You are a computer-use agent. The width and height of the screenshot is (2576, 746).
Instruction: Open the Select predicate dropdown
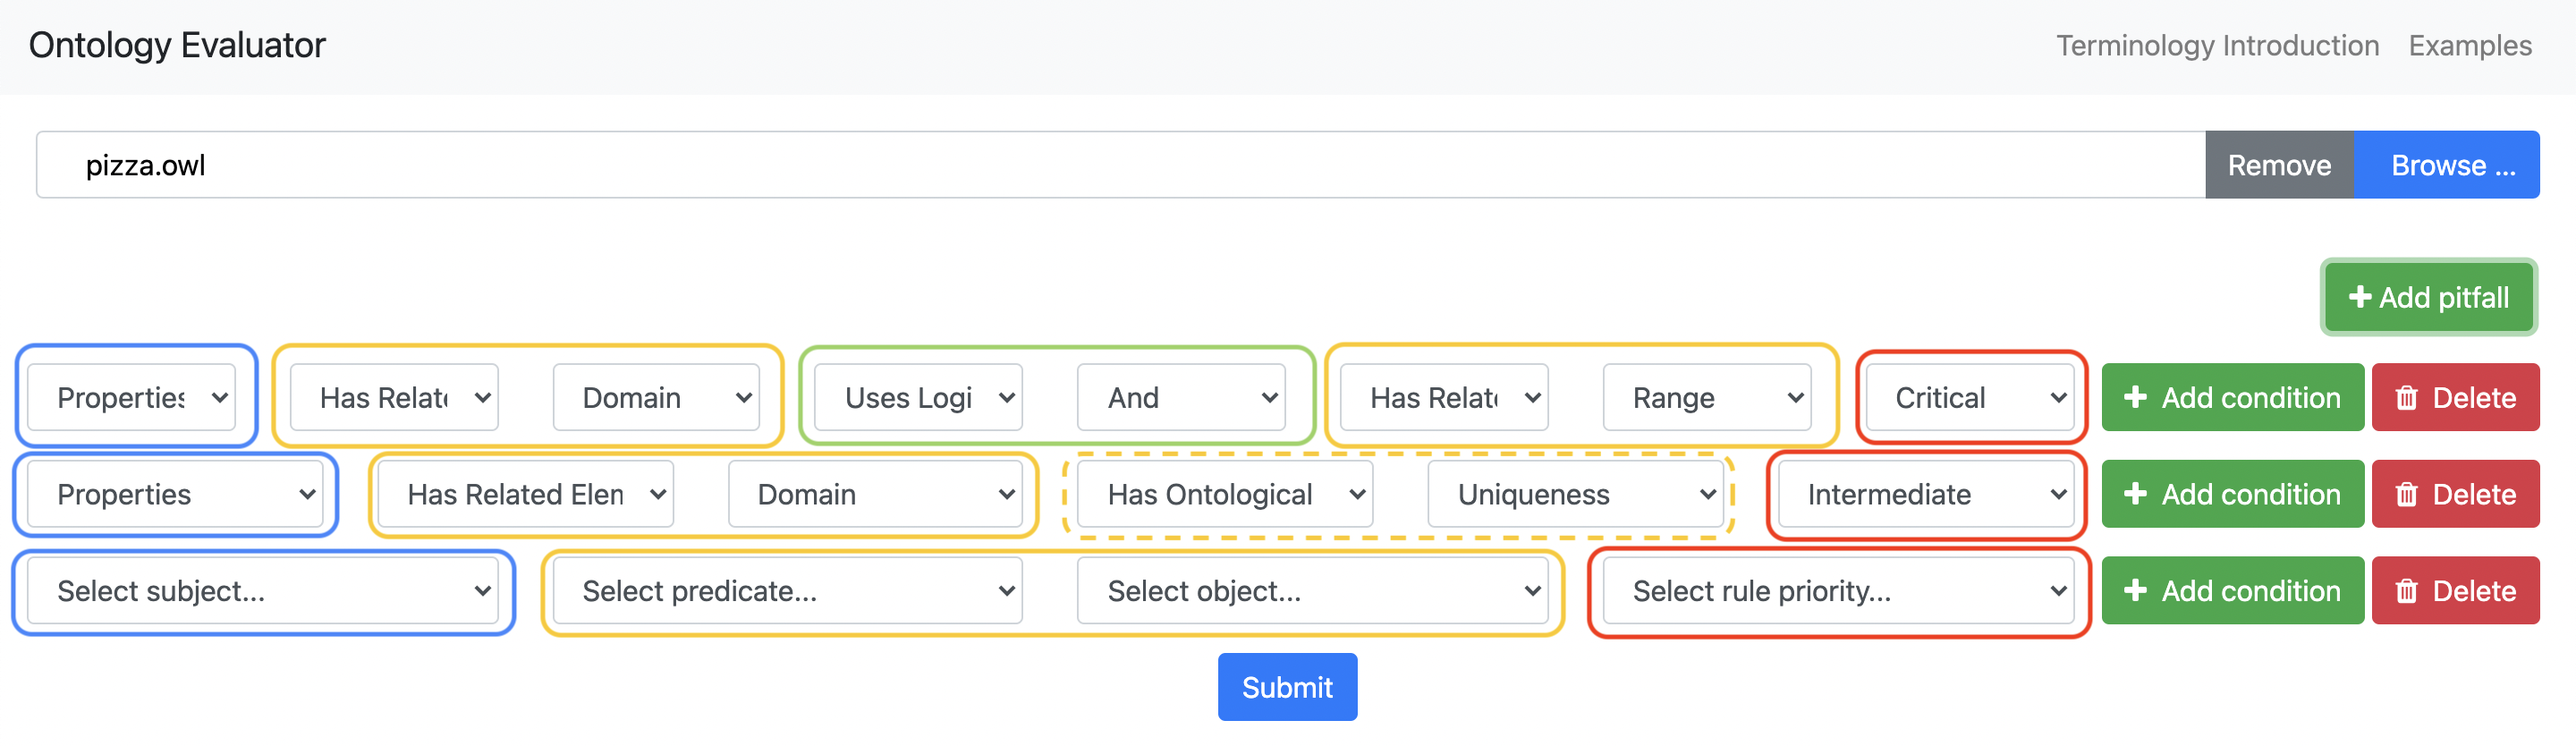point(786,591)
